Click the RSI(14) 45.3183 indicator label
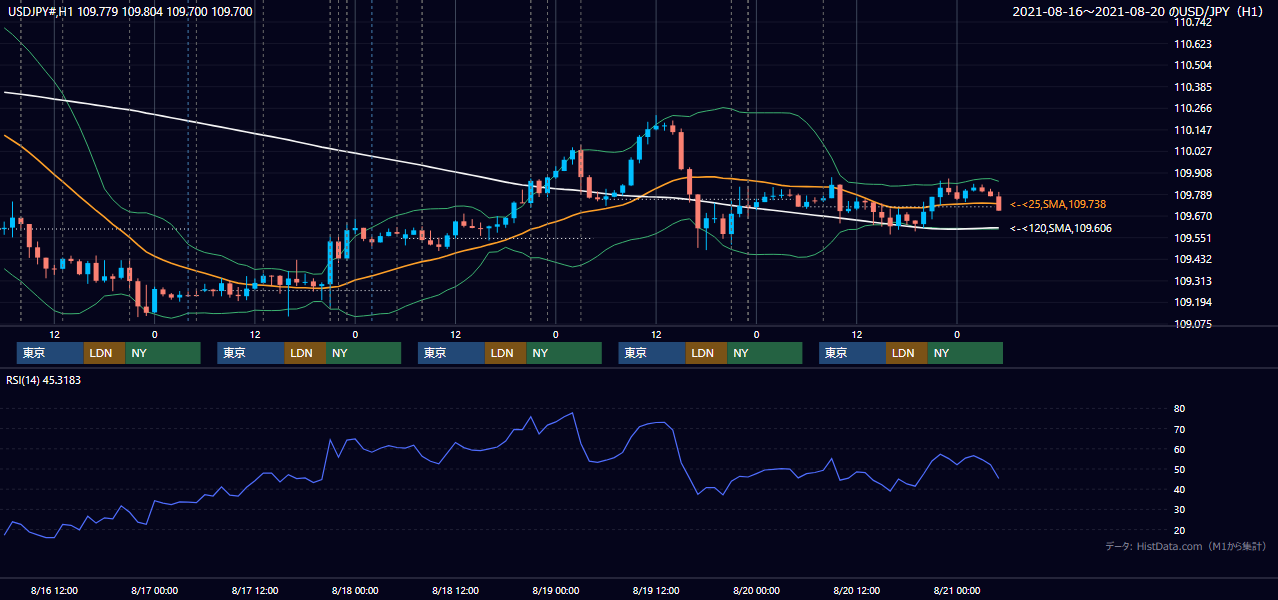Viewport: 1278px width, 600px height. [43, 380]
